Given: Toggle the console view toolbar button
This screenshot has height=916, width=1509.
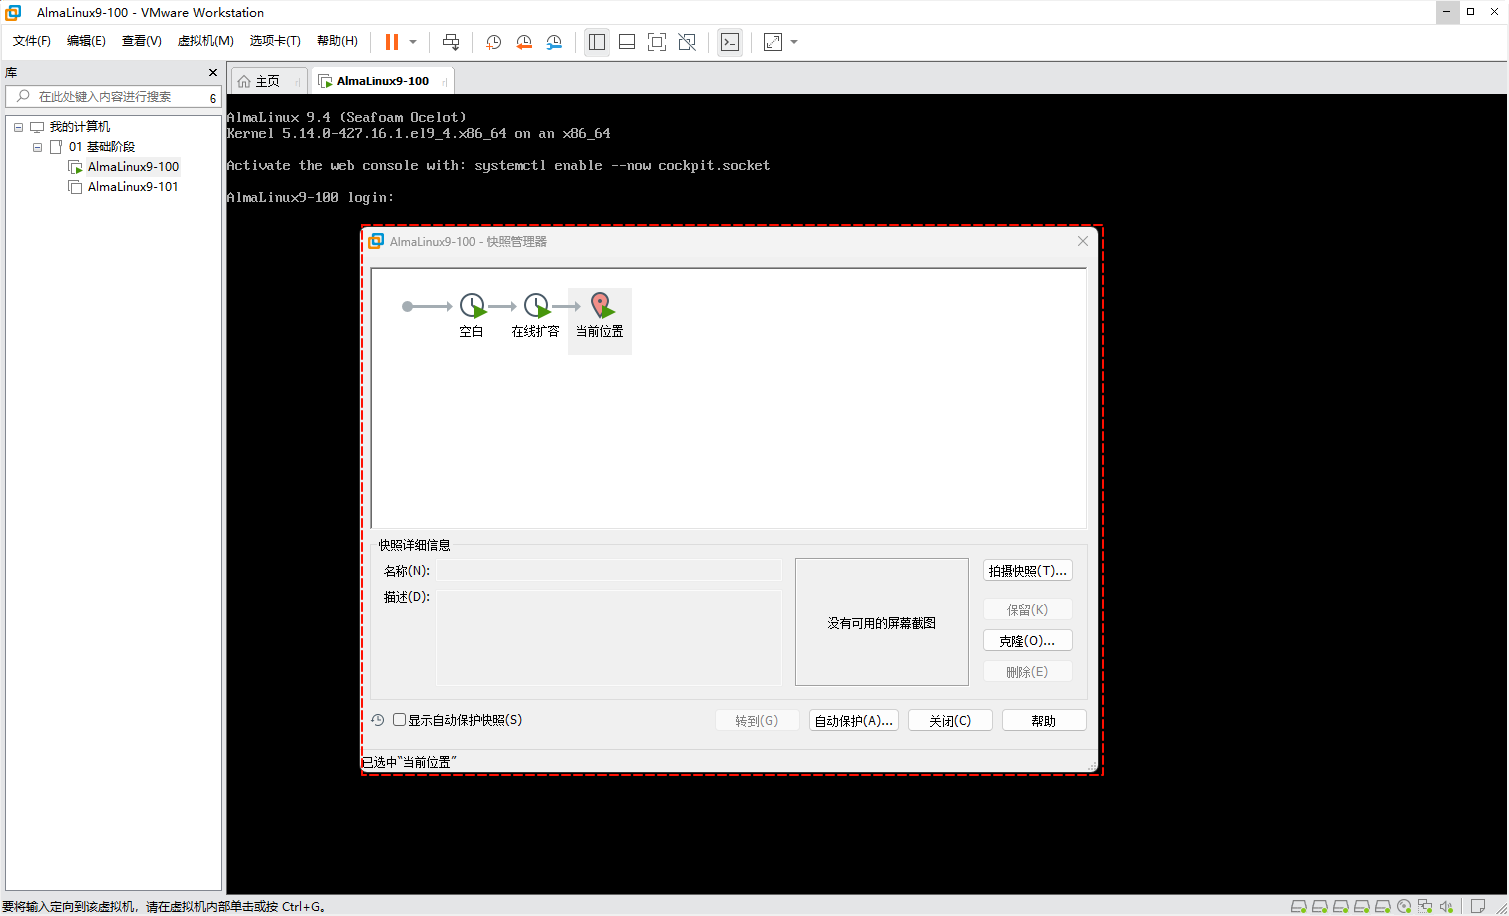Looking at the screenshot, I should (730, 42).
